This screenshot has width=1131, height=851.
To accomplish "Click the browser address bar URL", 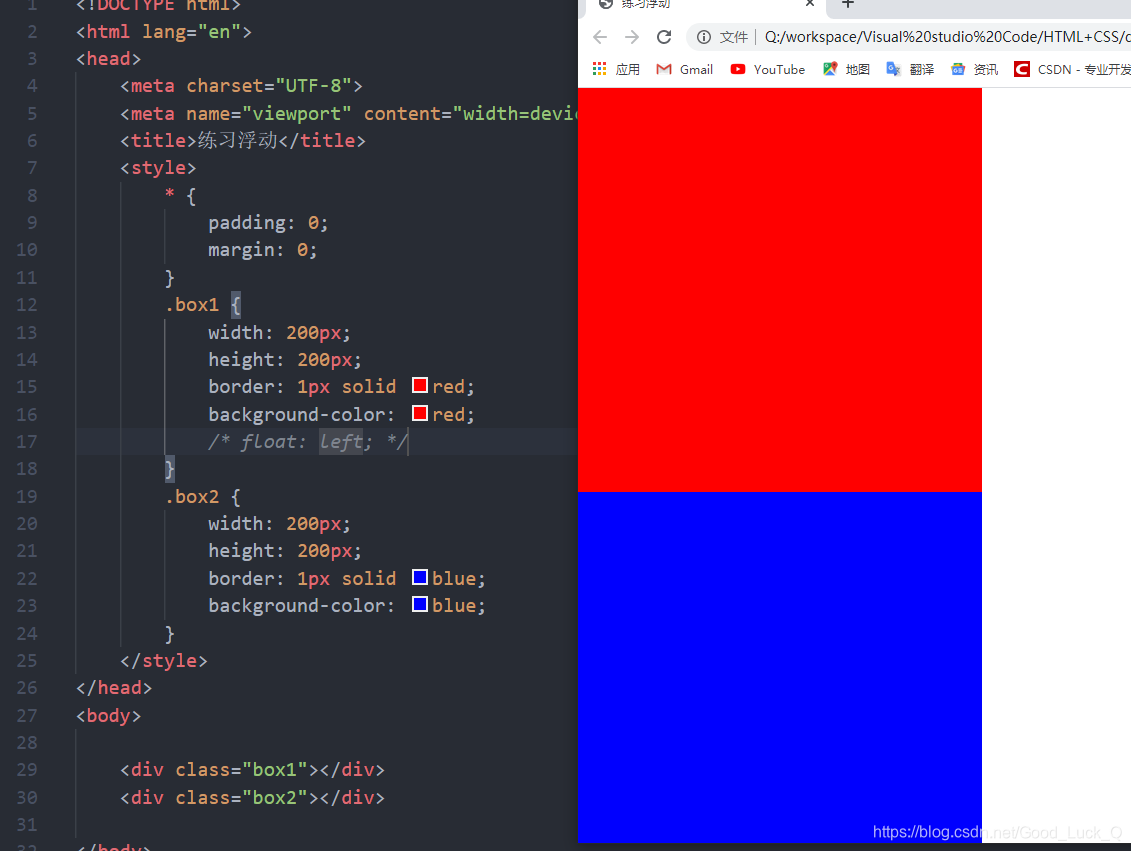I will pos(947,37).
